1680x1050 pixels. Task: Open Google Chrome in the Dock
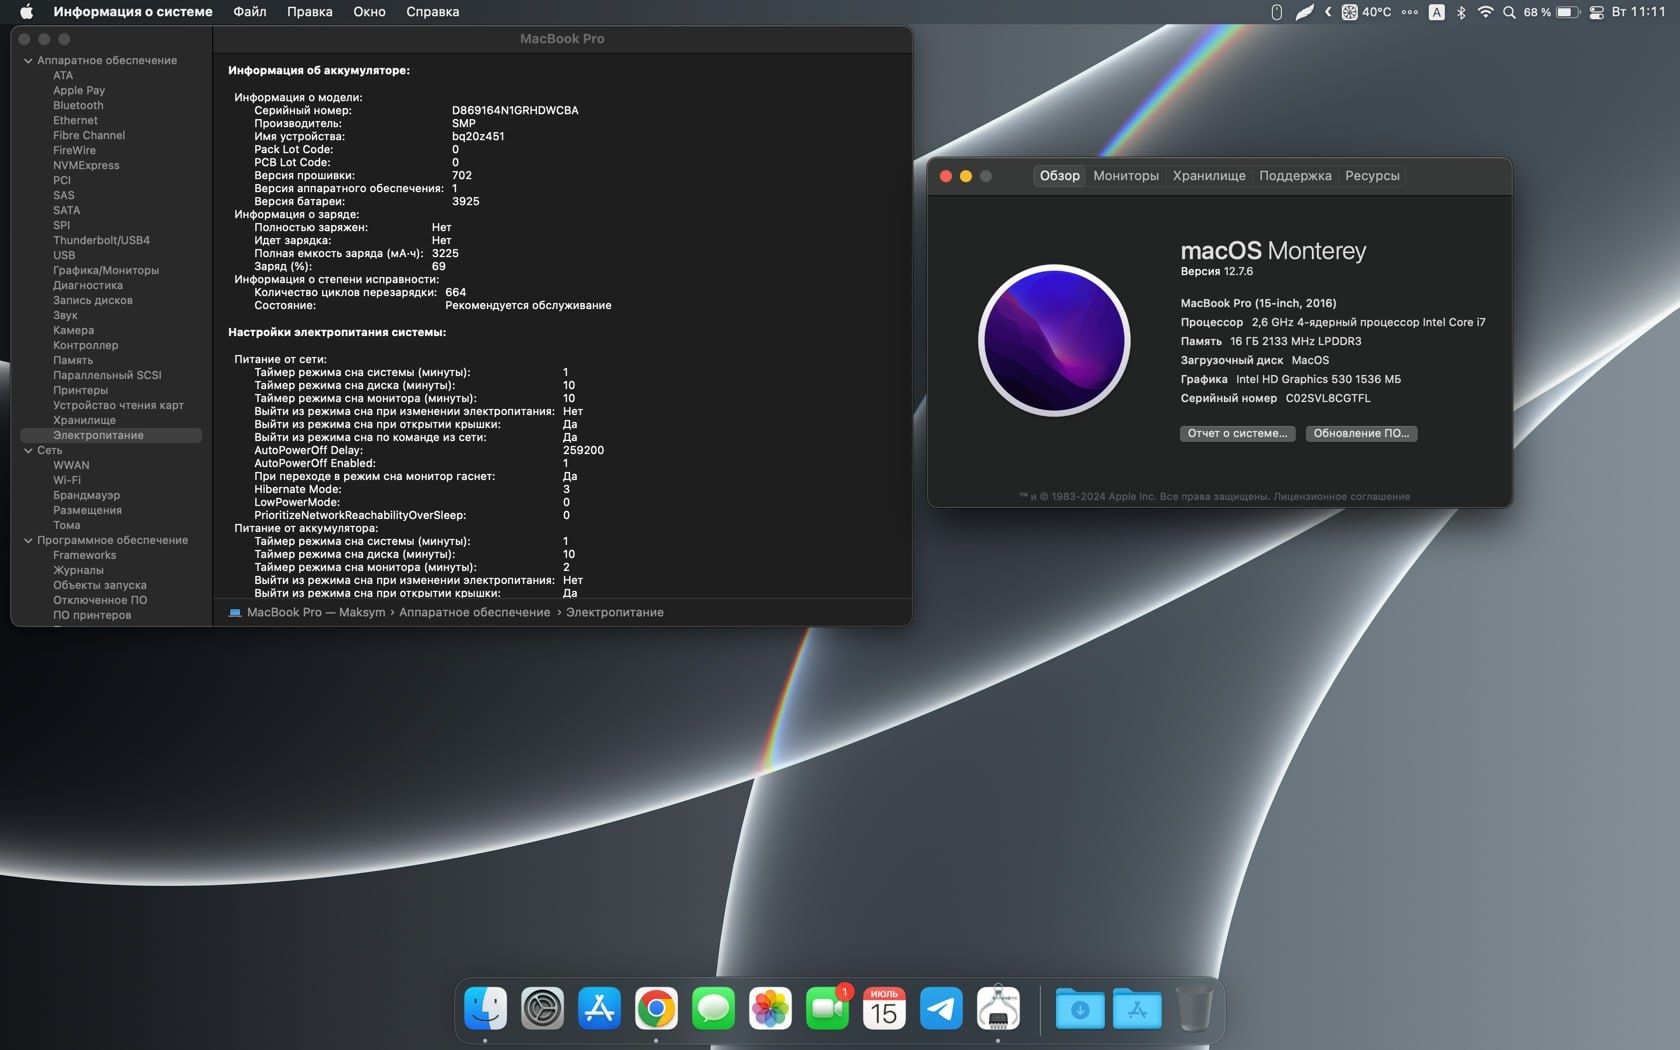coord(656,1009)
